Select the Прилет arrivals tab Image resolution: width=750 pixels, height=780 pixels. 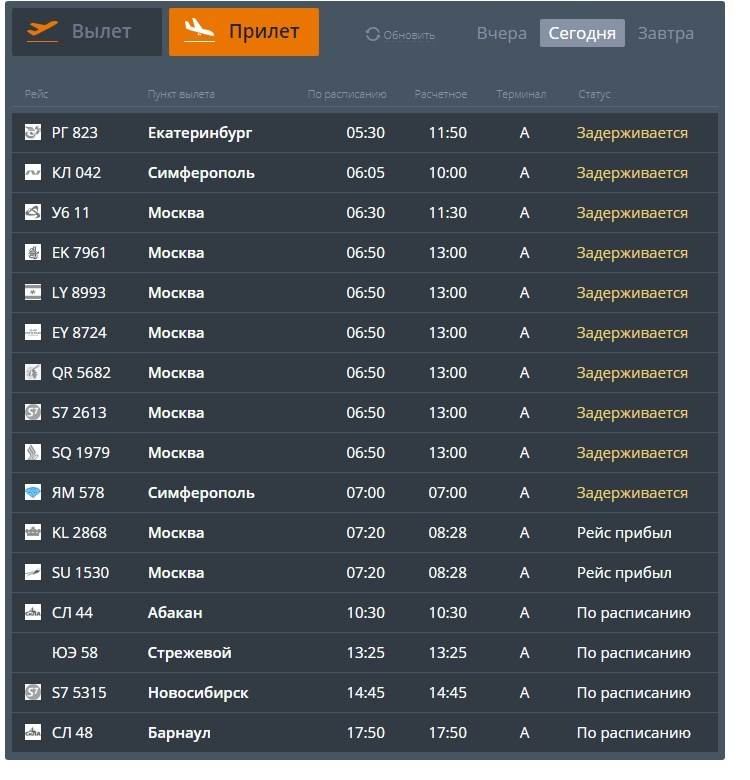(244, 32)
